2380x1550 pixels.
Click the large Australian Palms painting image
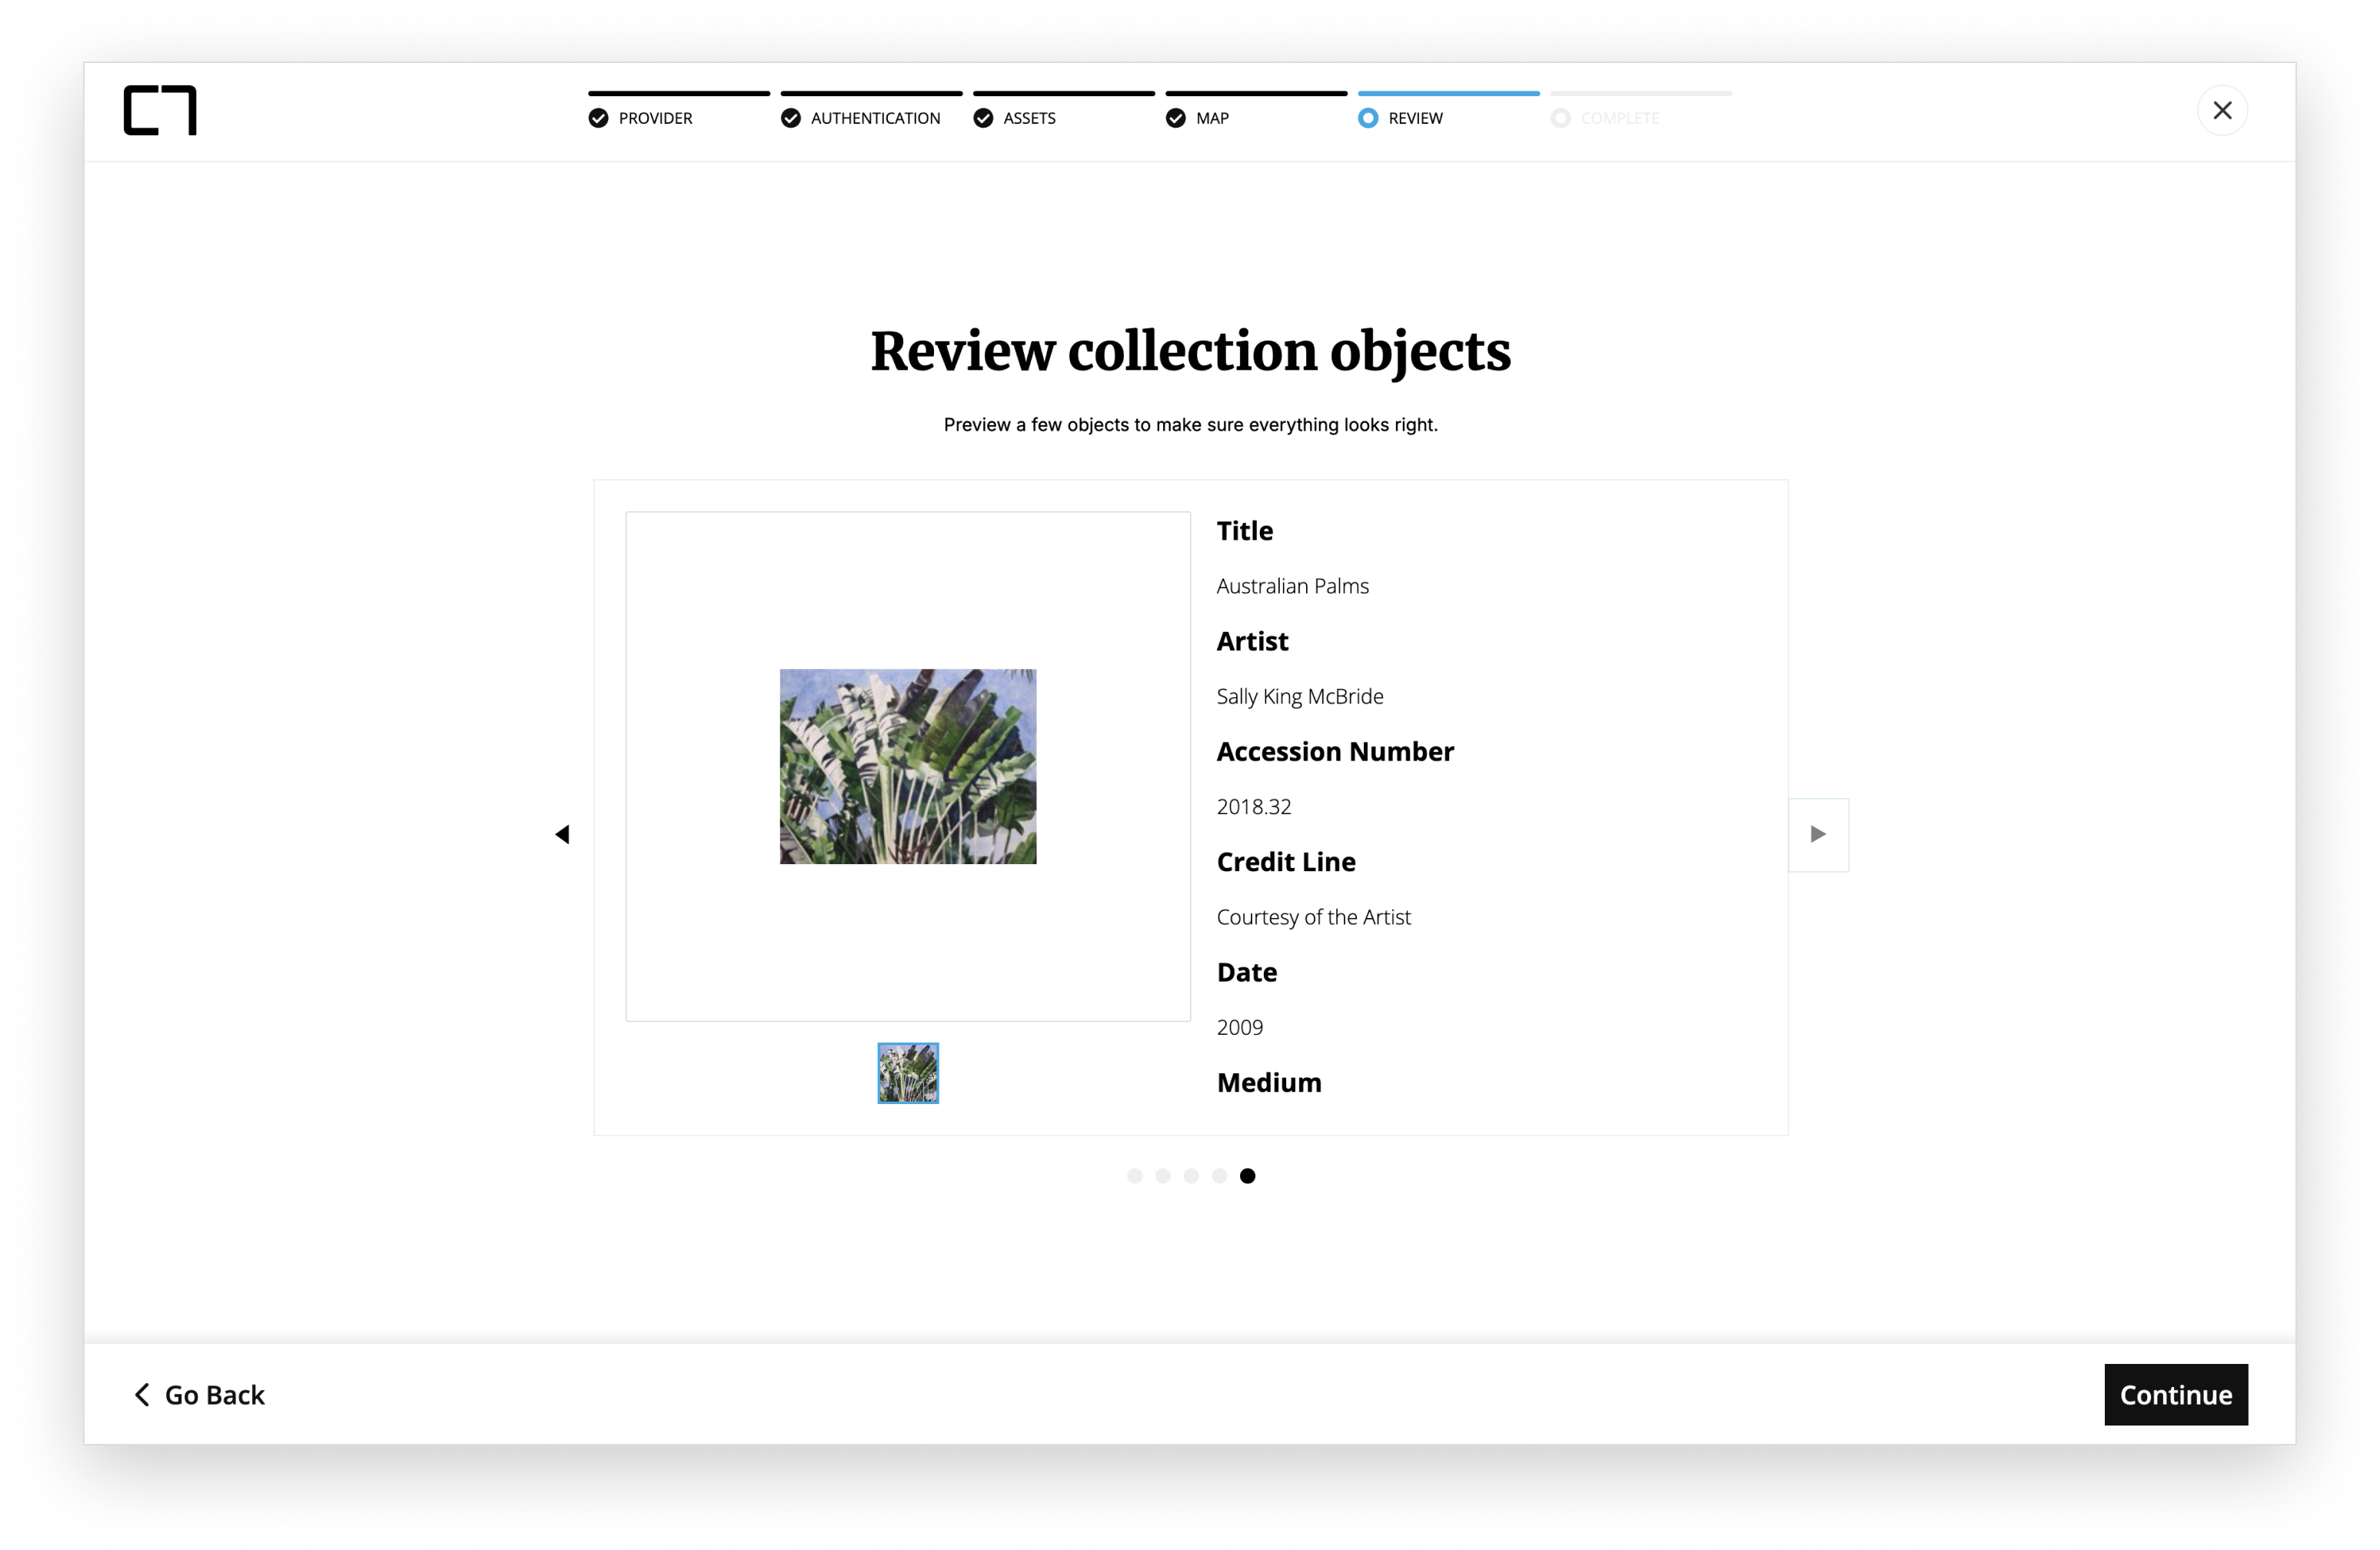(x=908, y=766)
